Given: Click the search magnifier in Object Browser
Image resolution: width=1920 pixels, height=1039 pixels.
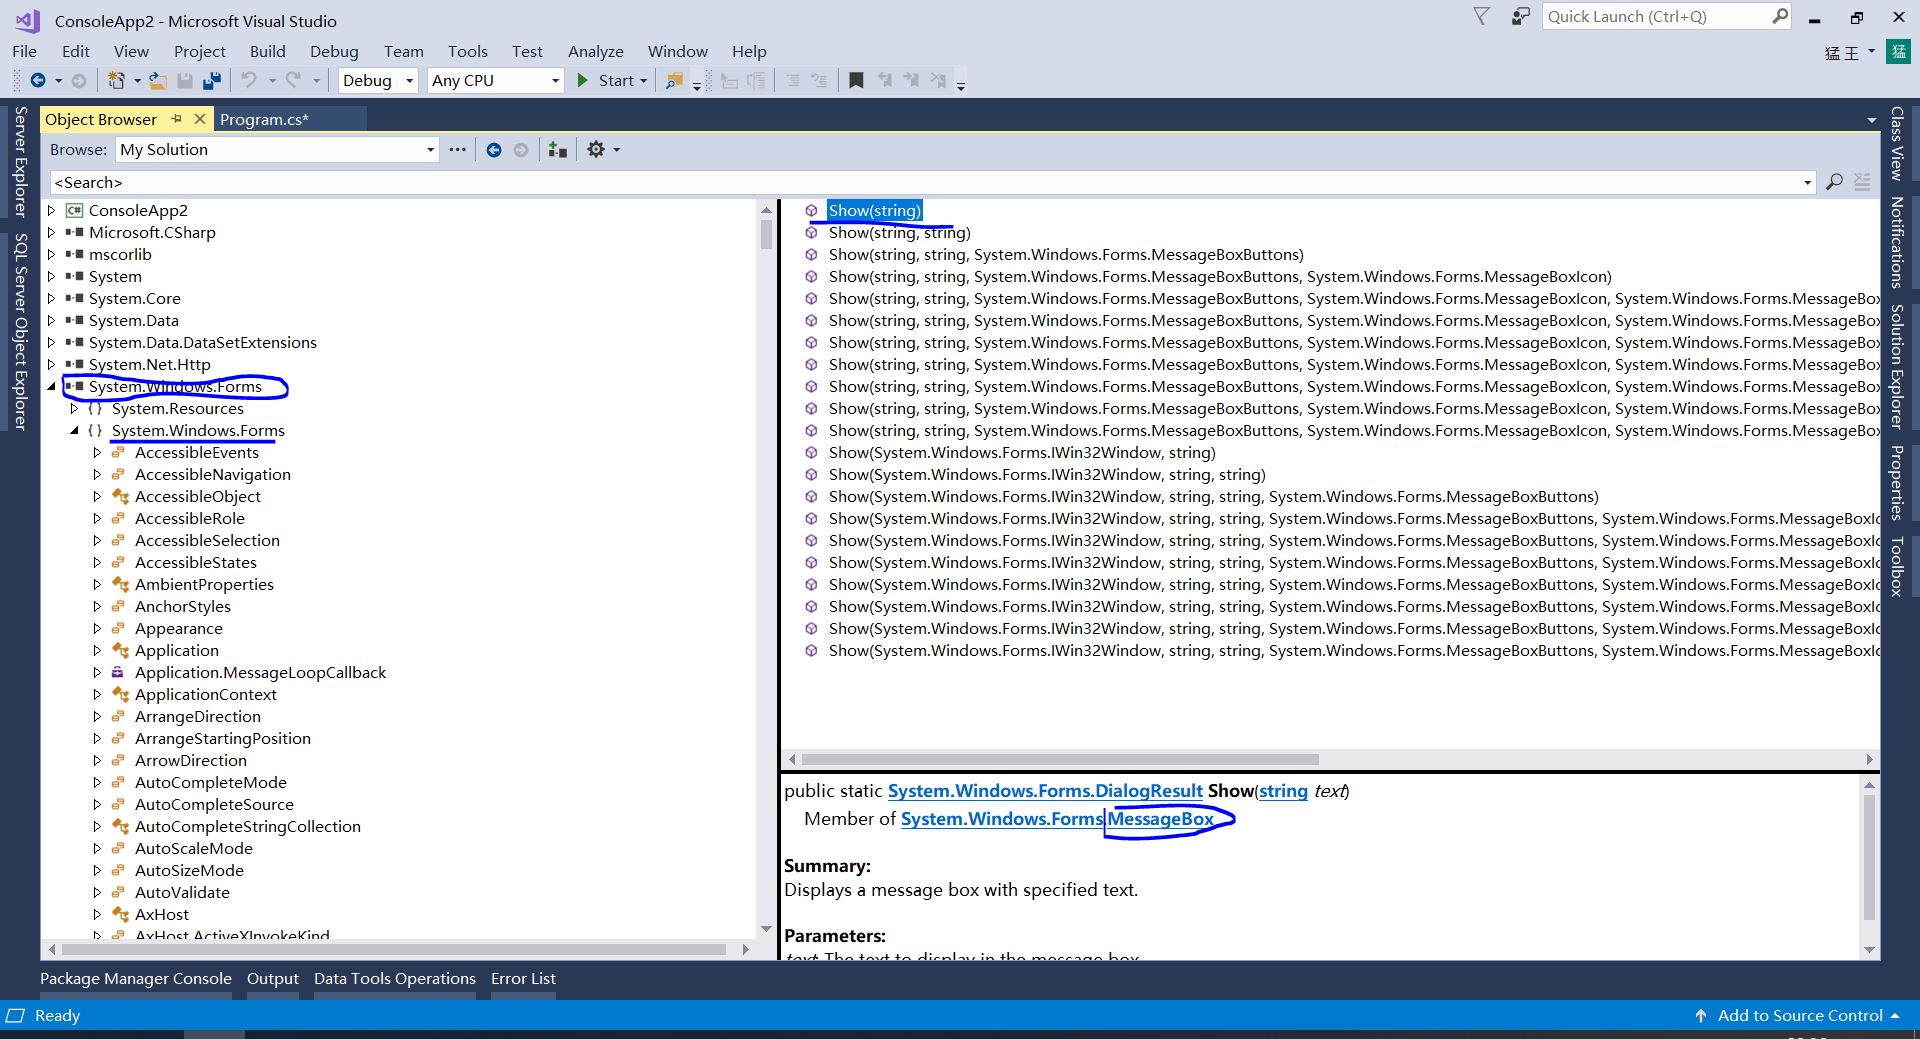Looking at the screenshot, I should 1834,182.
